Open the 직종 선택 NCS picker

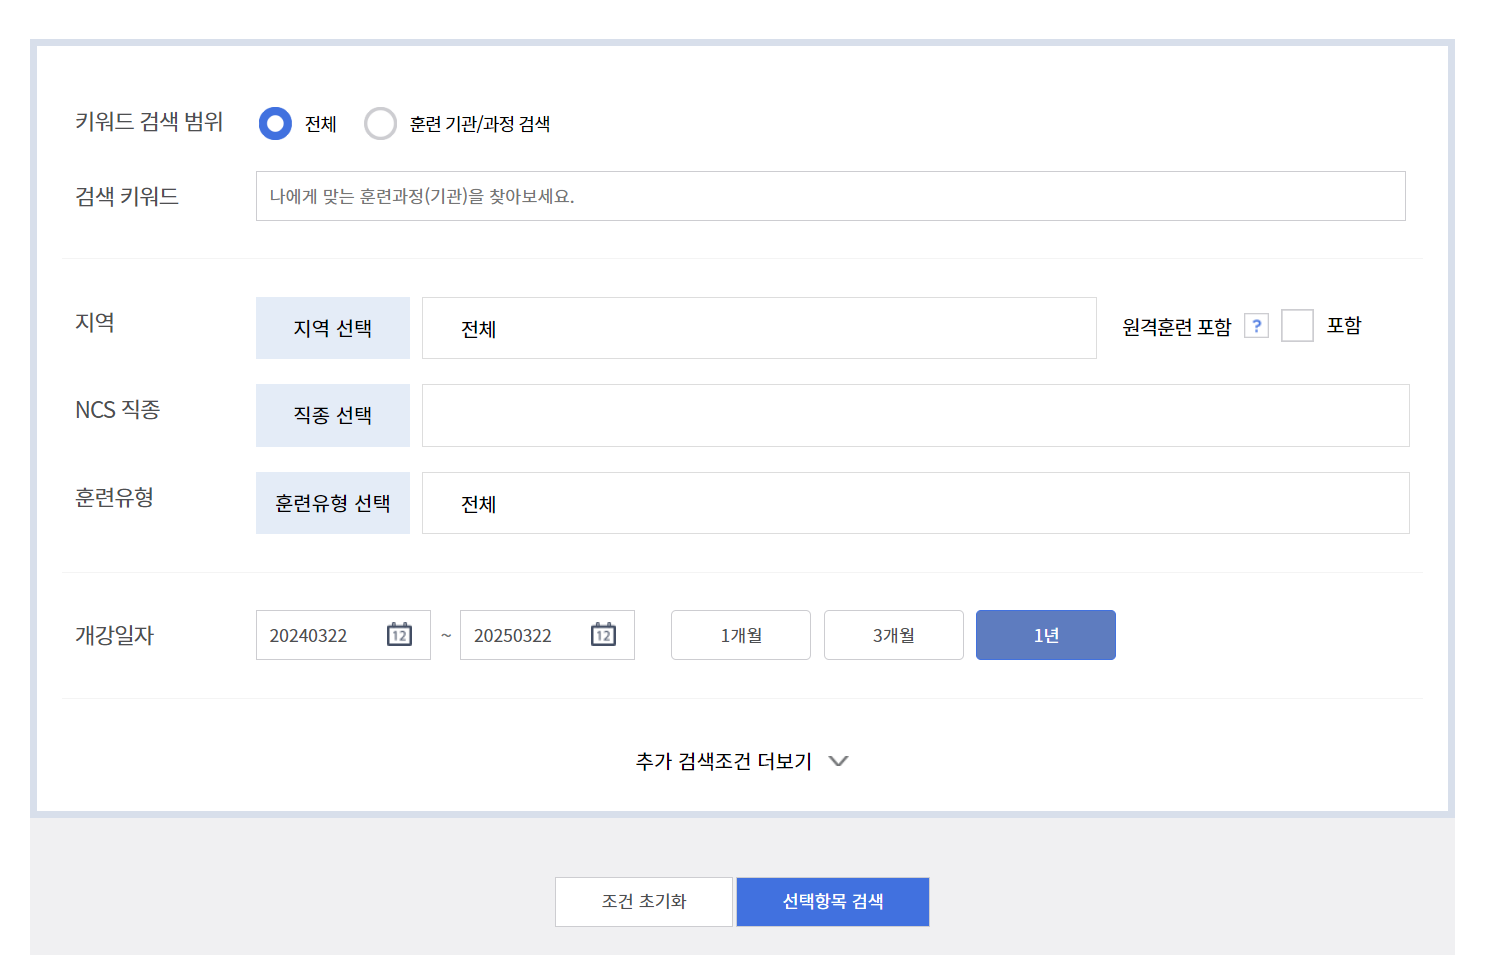[x=332, y=415]
